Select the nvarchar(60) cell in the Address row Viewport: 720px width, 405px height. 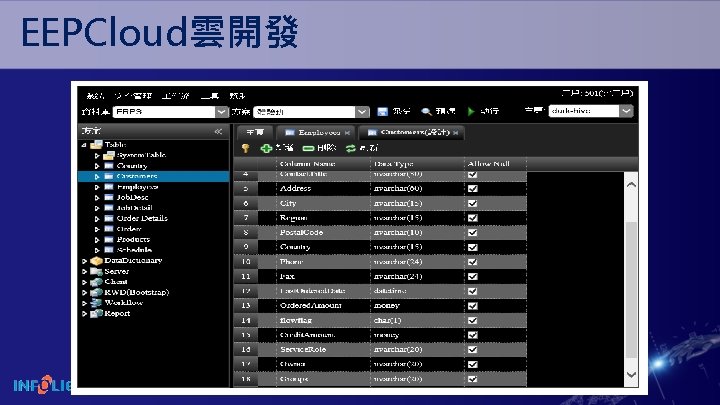pyautogui.click(x=417, y=189)
